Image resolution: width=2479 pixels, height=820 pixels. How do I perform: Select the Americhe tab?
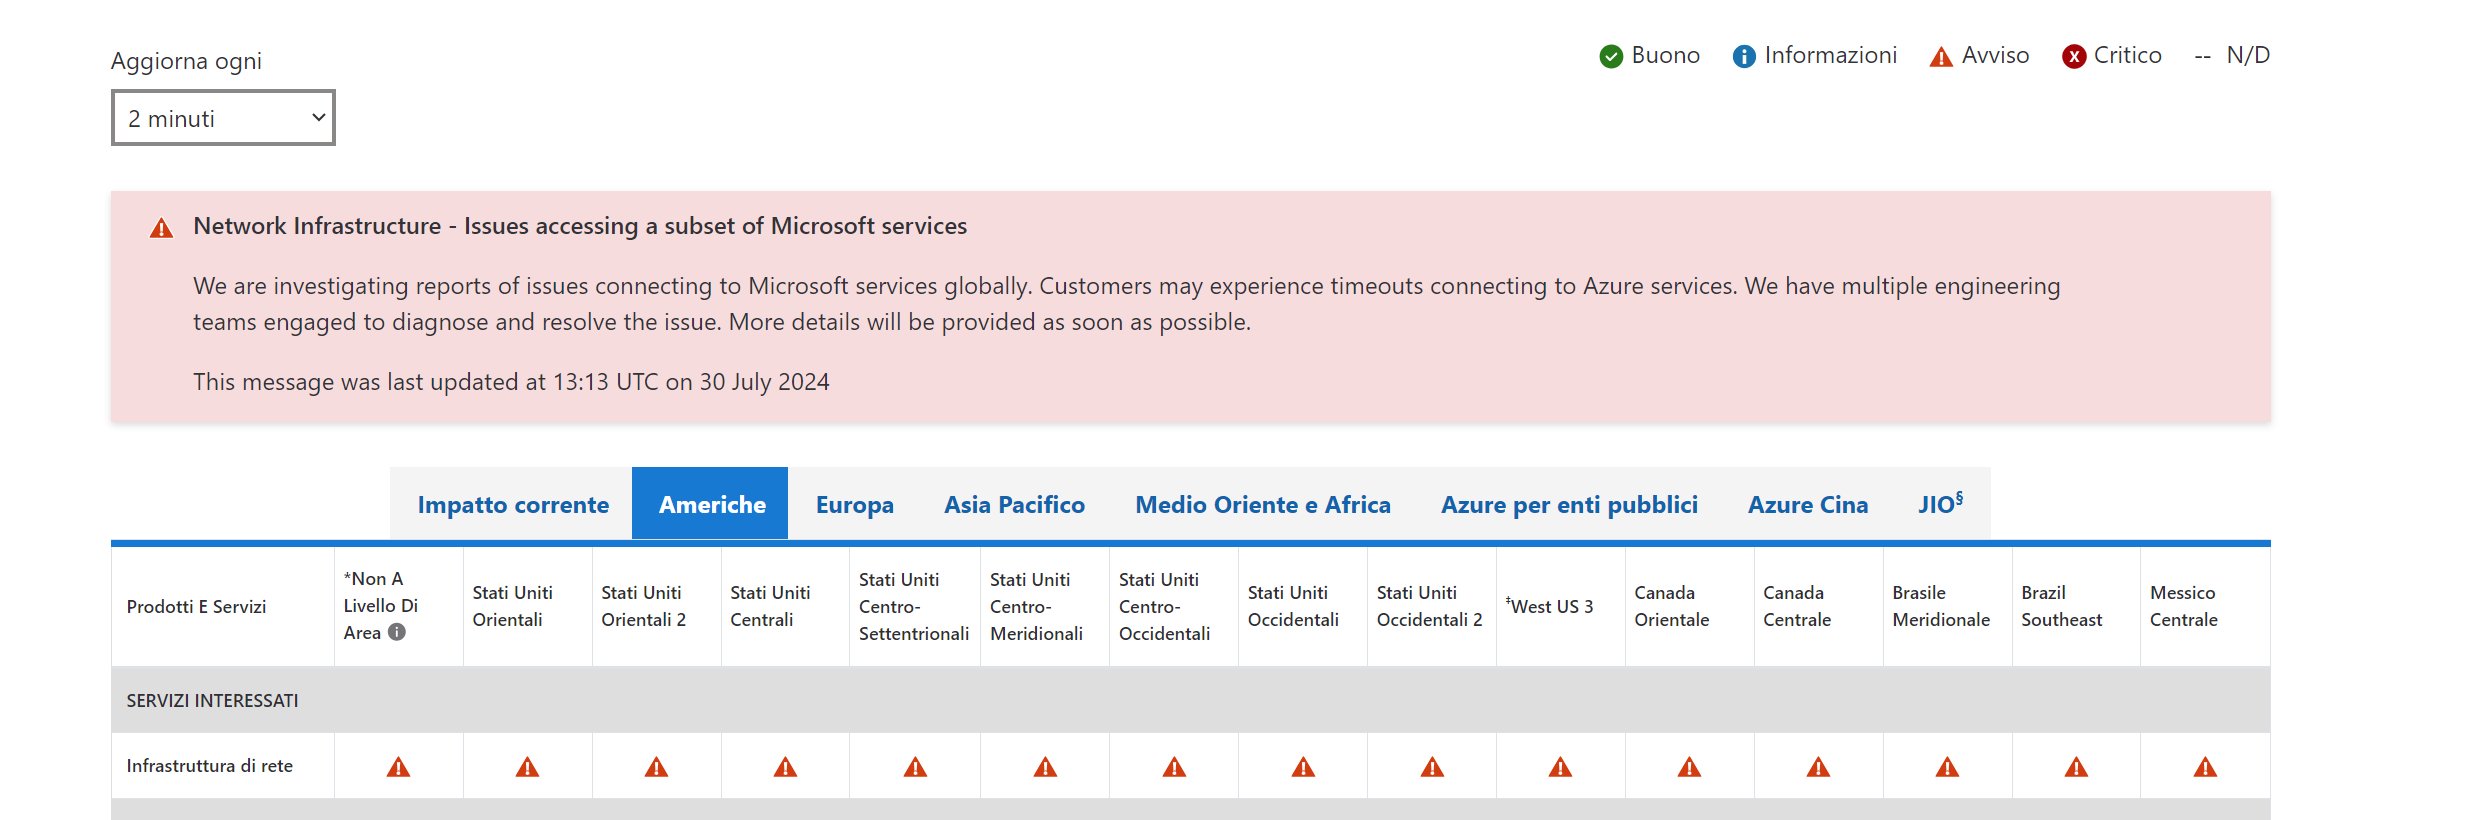click(711, 504)
